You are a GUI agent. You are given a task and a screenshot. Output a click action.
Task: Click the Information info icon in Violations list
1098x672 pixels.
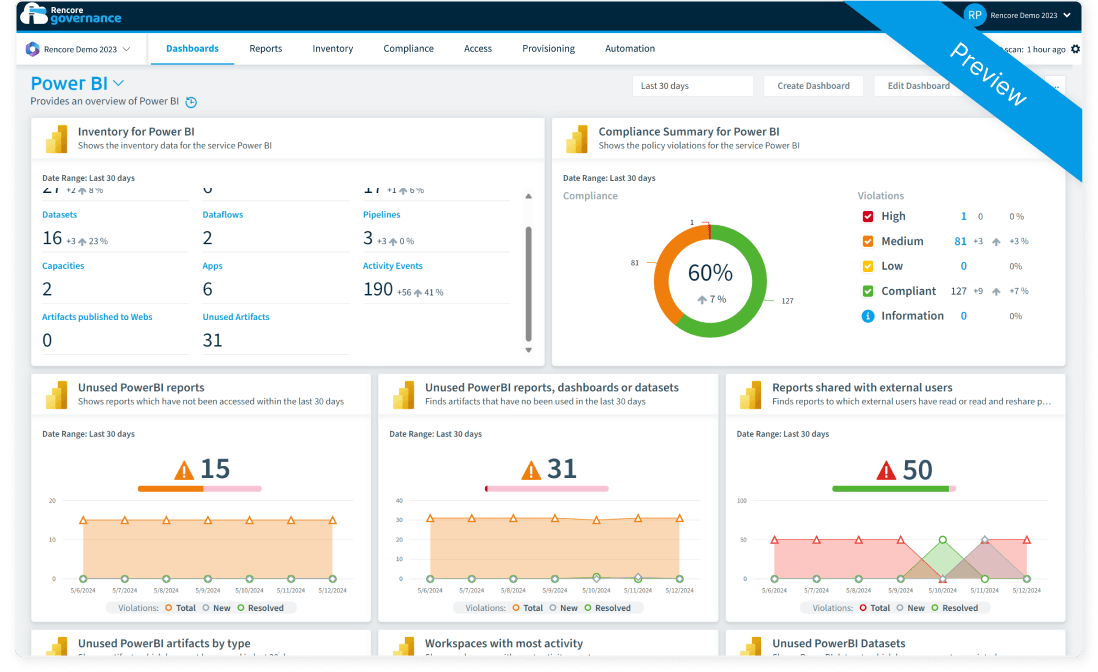coord(869,315)
